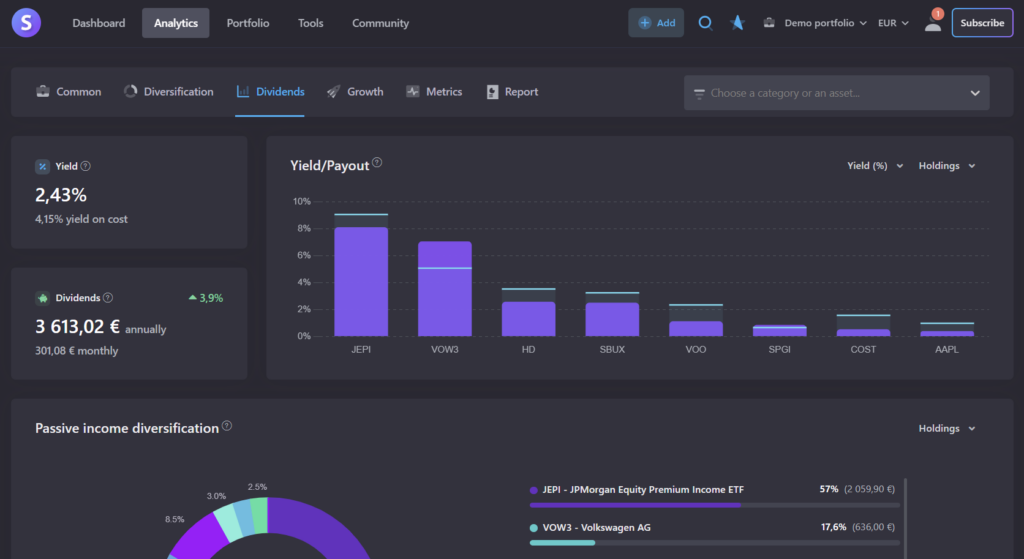1024x559 pixels.
Task: Open the Yield (%) chart dropdown
Action: tap(874, 166)
